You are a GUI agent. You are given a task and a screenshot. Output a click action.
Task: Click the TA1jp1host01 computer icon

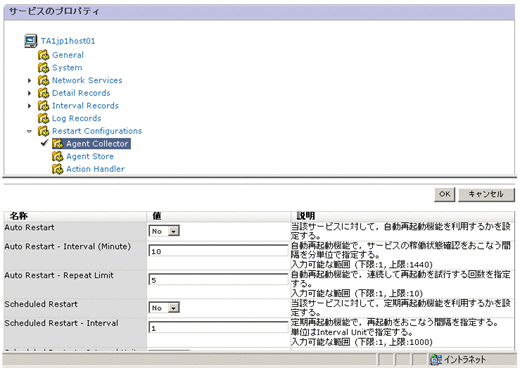click(31, 41)
